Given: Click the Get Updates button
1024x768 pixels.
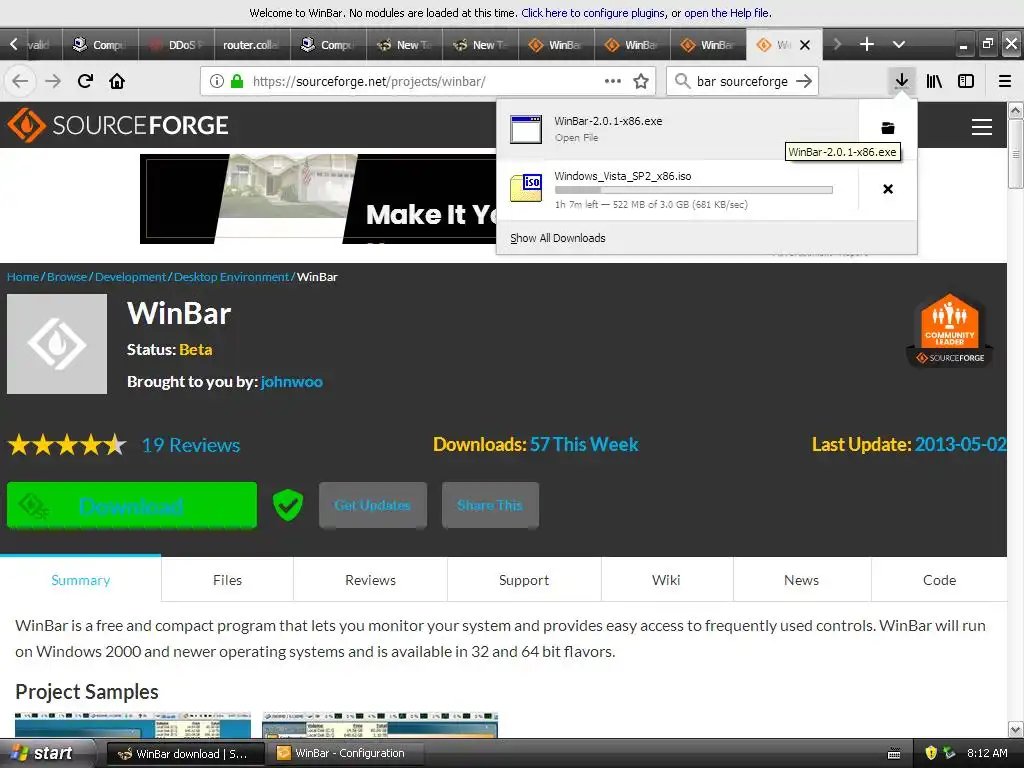Looking at the screenshot, I should click(373, 505).
